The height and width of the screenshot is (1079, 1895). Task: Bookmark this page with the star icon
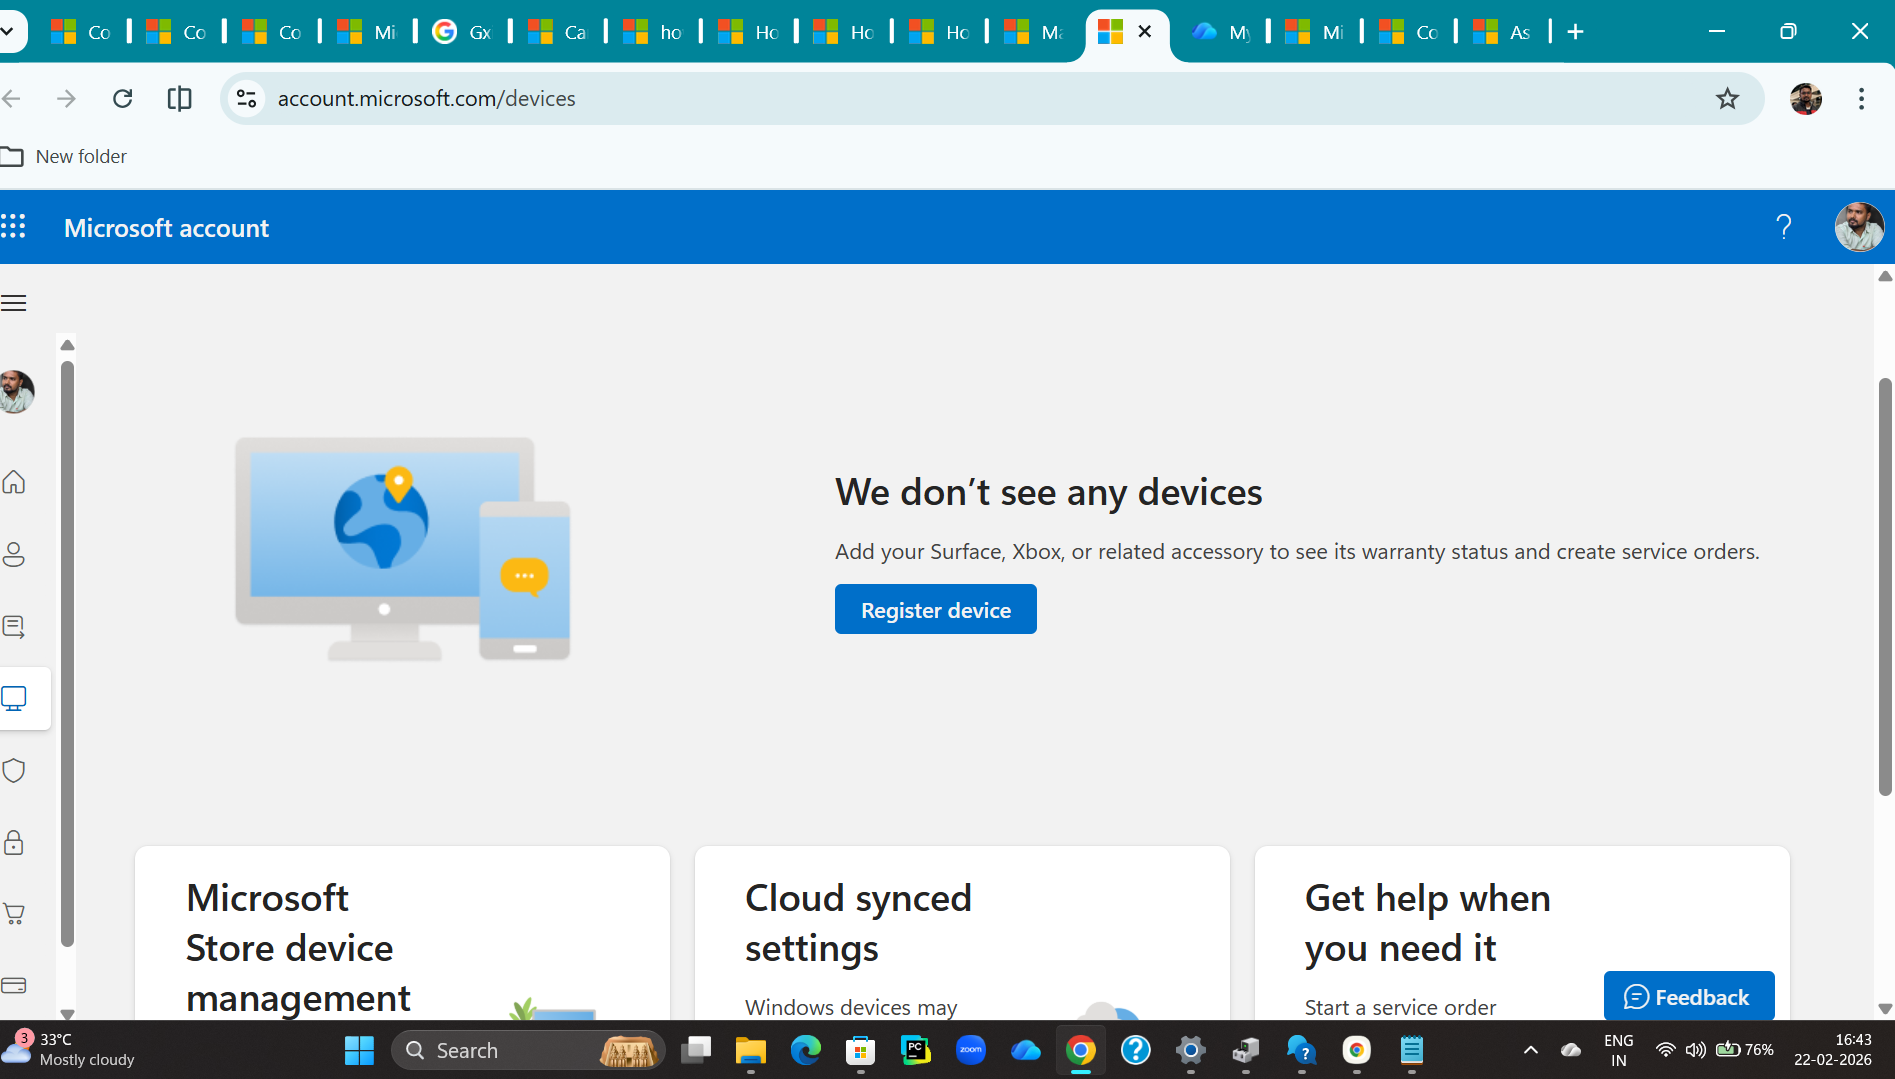coord(1727,98)
